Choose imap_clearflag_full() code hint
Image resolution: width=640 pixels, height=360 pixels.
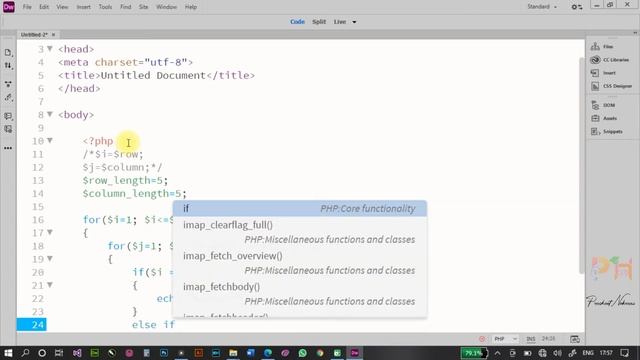(x=300, y=232)
